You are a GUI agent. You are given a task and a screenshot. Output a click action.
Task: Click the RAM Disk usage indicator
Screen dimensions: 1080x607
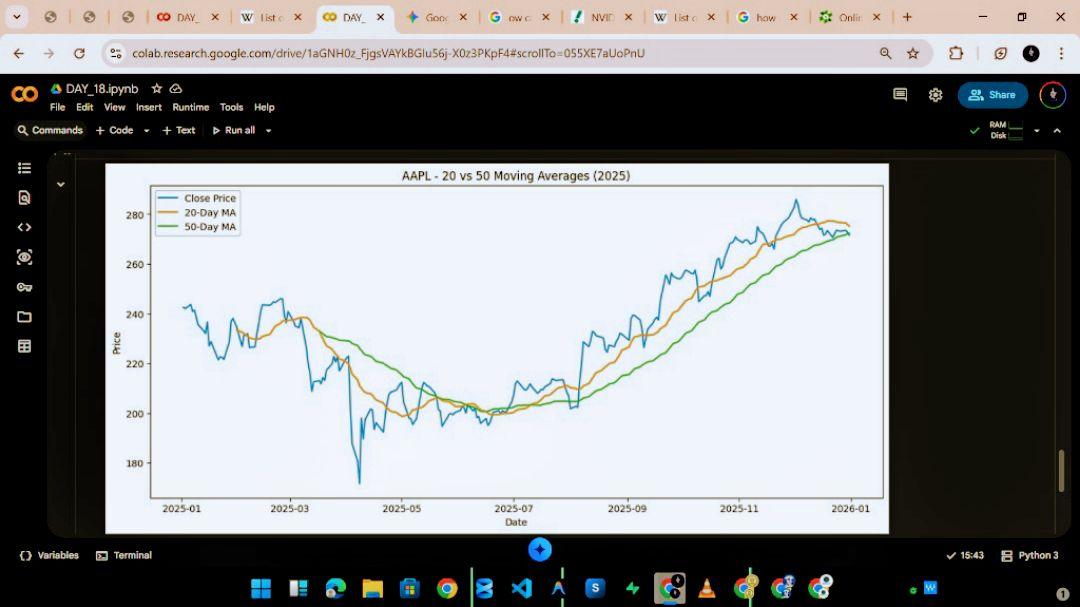[1006, 130]
